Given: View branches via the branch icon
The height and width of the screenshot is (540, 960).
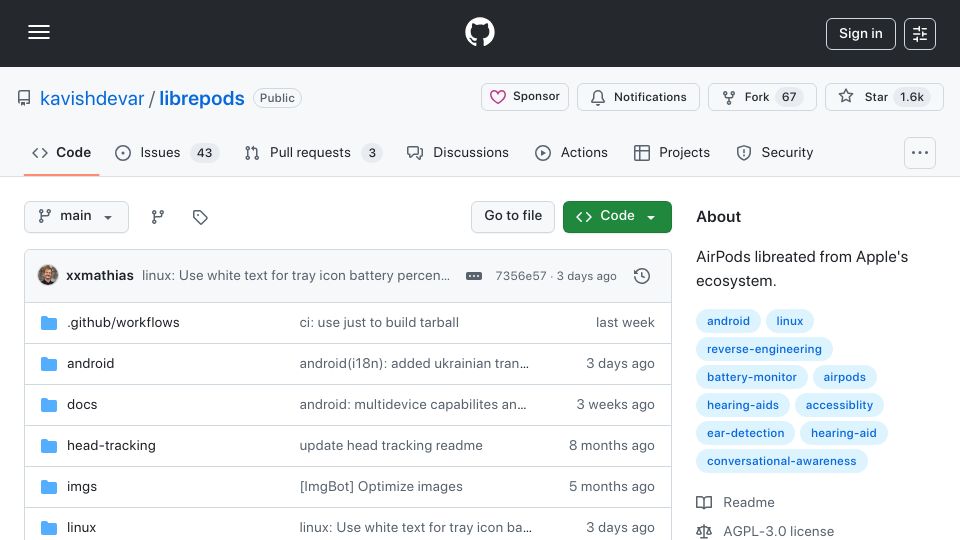Looking at the screenshot, I should point(158,217).
